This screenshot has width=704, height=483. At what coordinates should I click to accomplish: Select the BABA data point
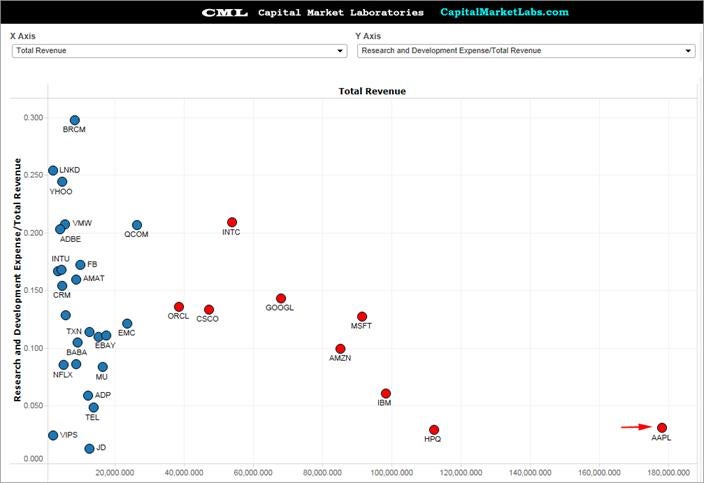(x=78, y=343)
